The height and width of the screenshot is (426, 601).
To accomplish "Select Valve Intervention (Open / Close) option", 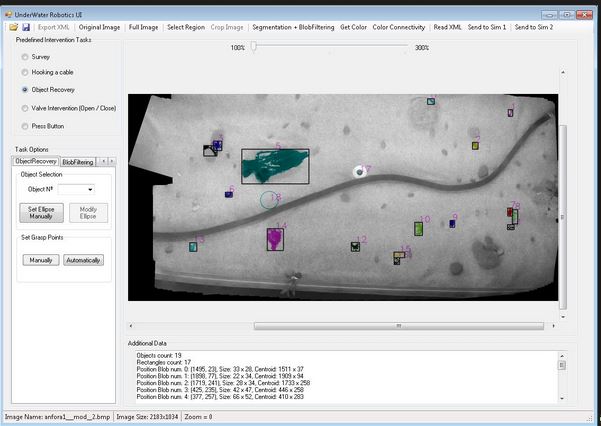I will (26, 107).
